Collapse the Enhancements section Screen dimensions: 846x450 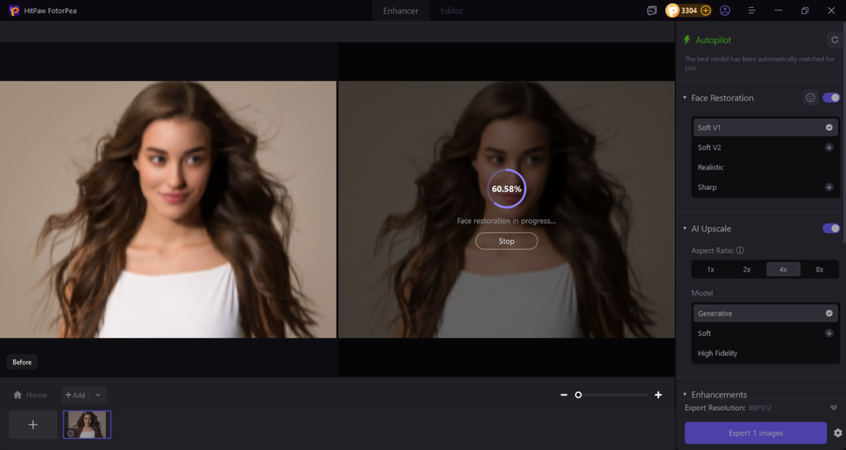pyautogui.click(x=685, y=394)
